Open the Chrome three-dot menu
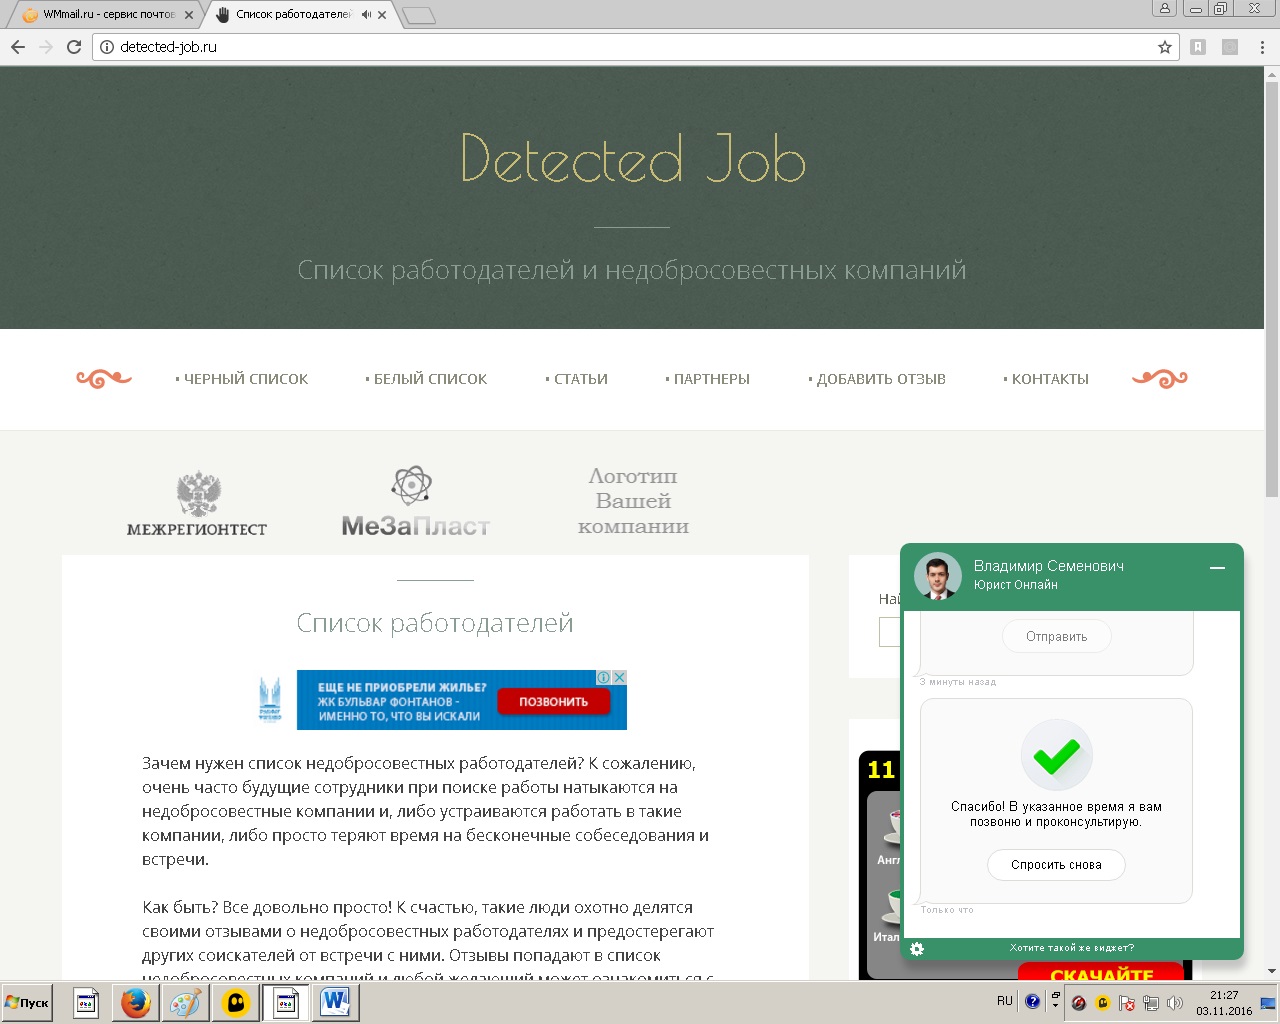 tap(1263, 47)
